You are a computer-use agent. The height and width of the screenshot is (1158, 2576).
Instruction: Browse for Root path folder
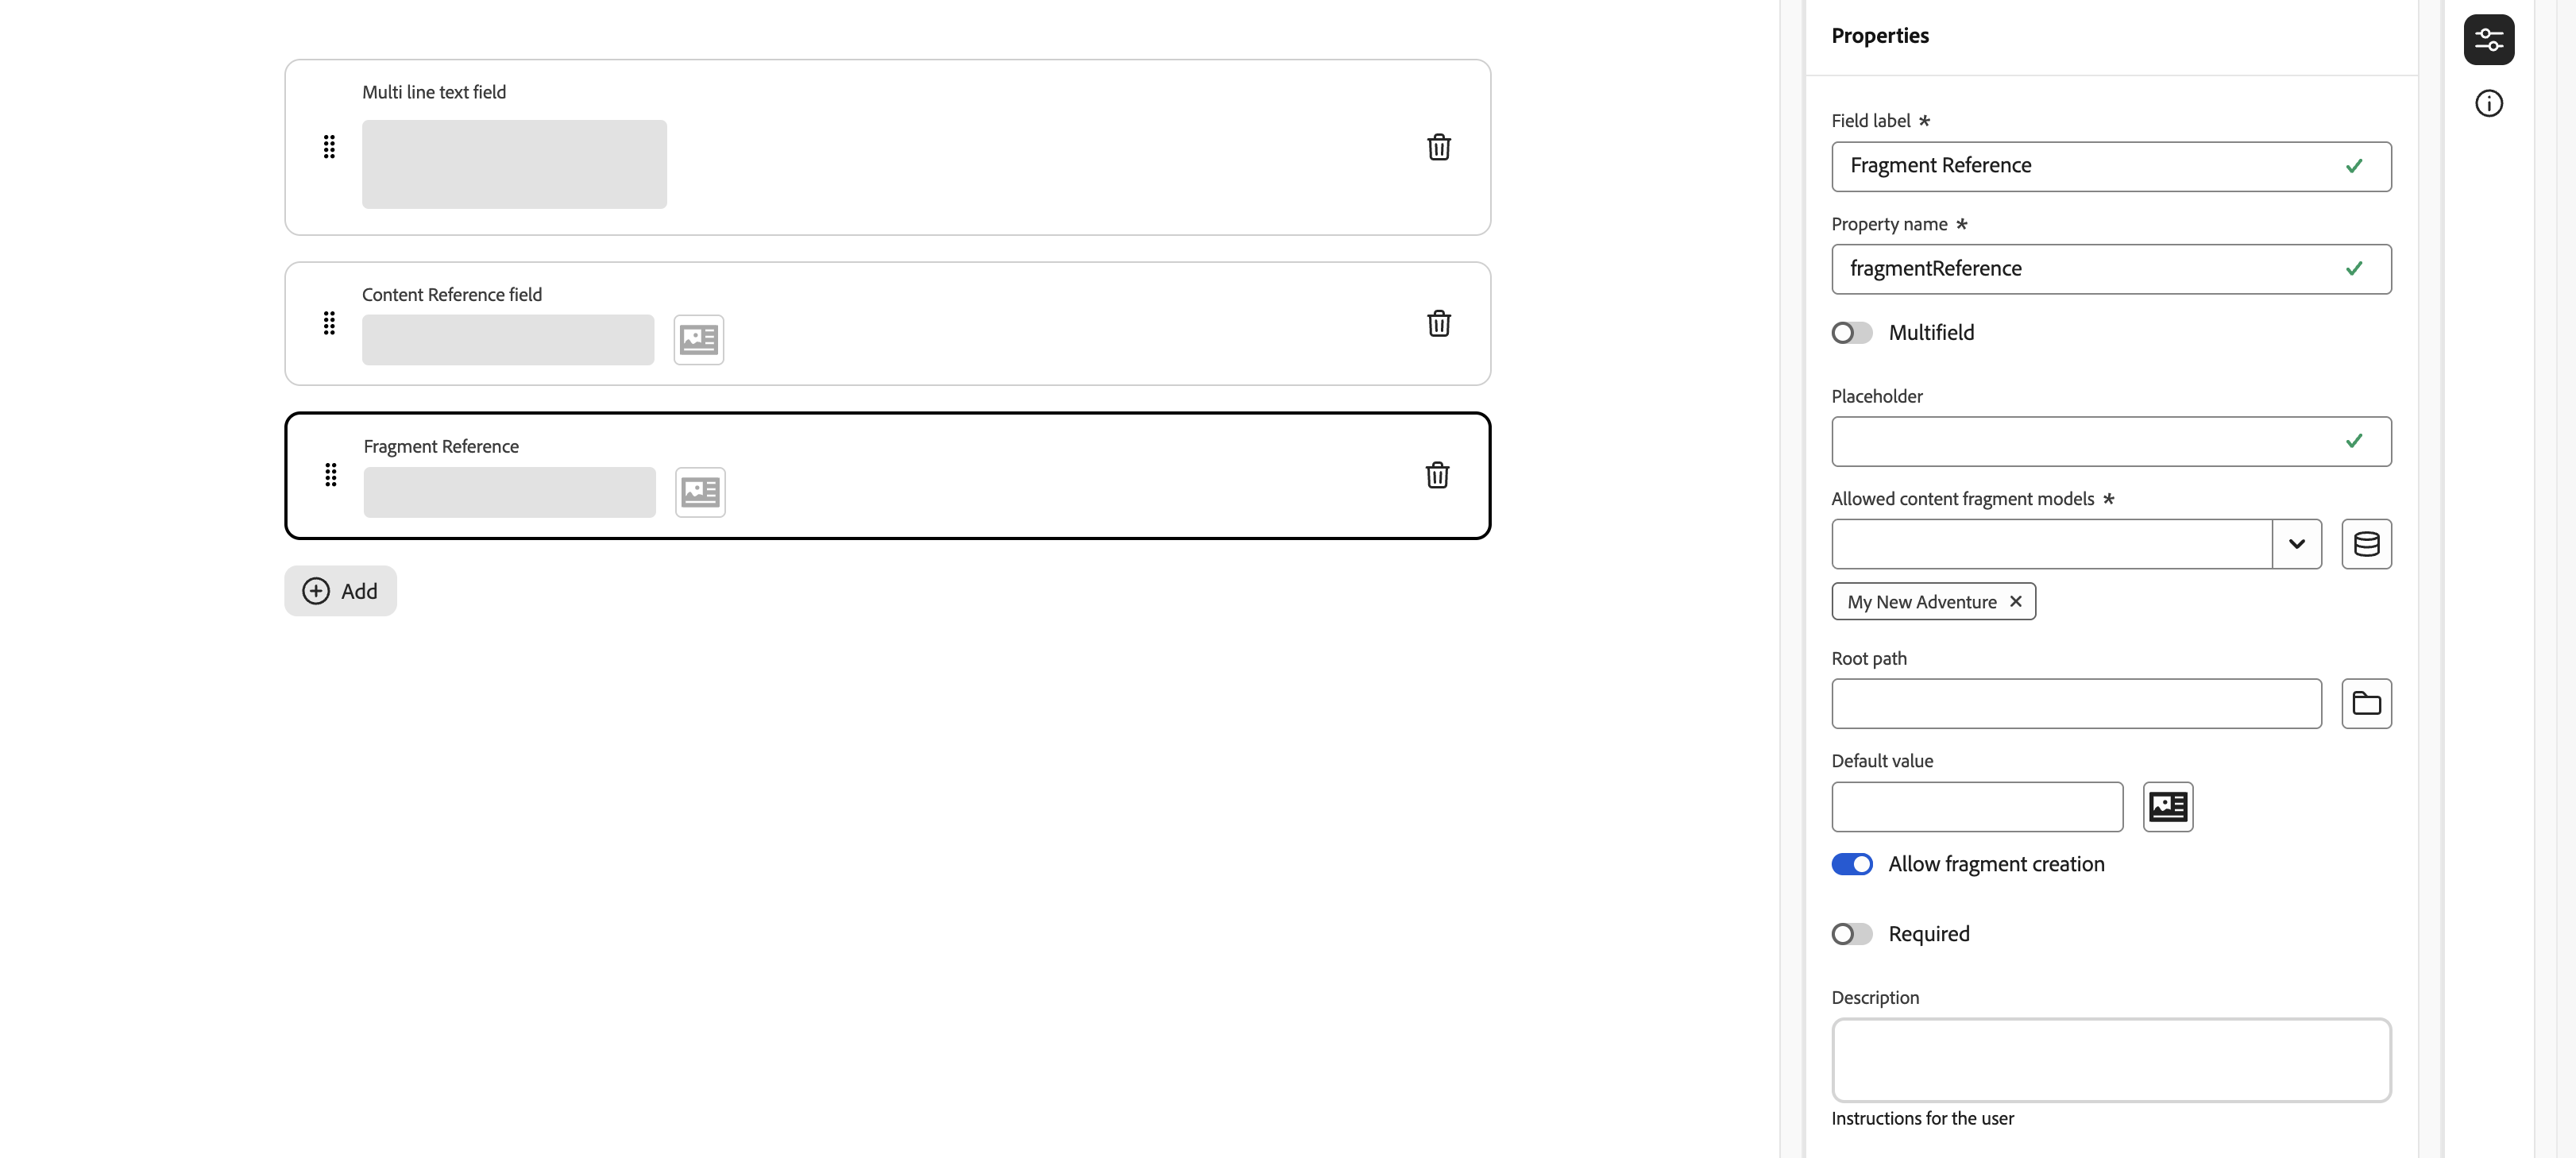click(2365, 704)
